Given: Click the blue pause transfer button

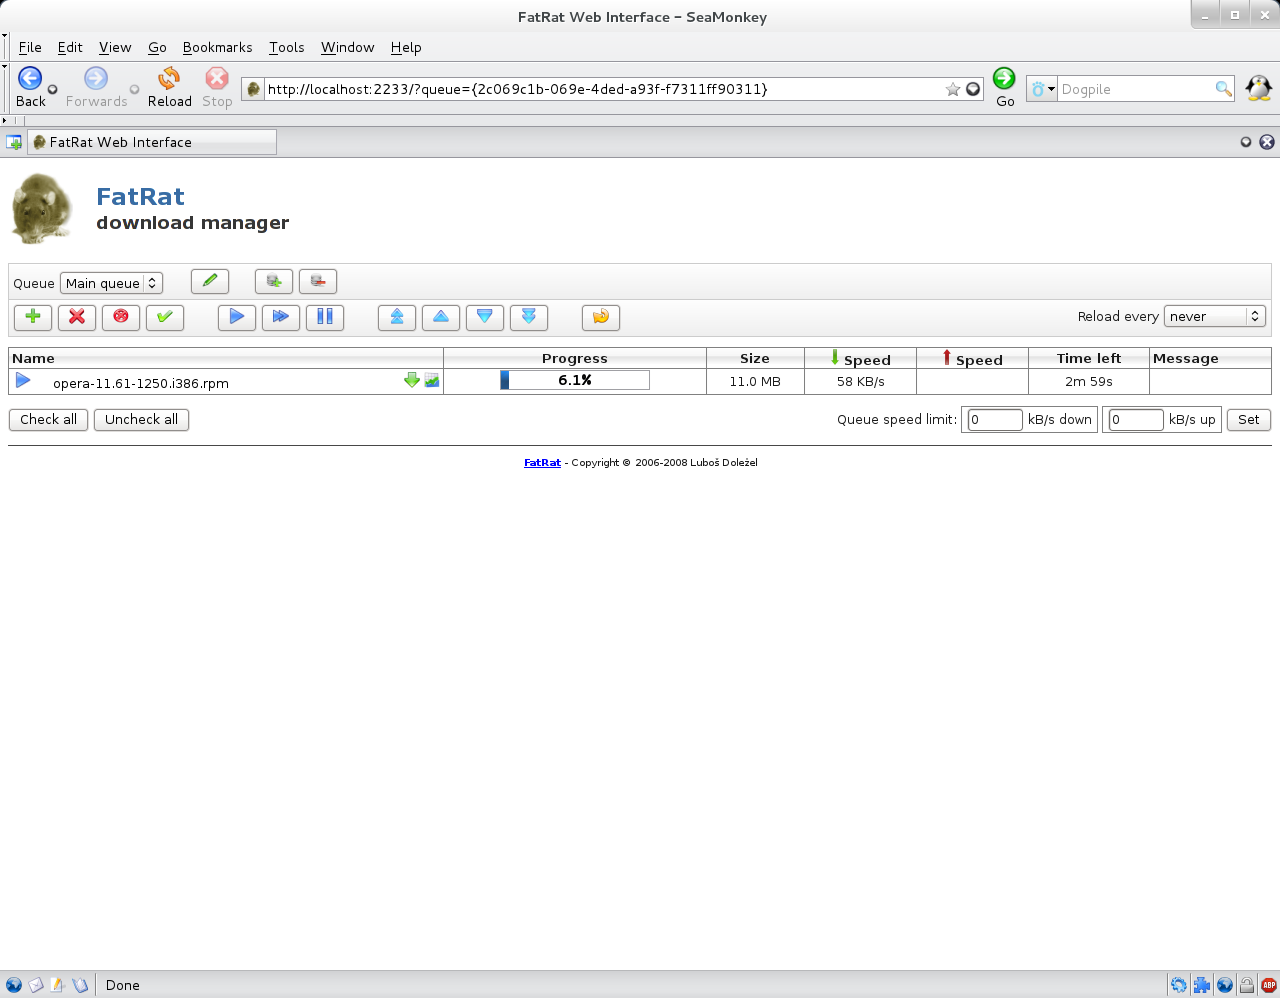Looking at the screenshot, I should (325, 317).
